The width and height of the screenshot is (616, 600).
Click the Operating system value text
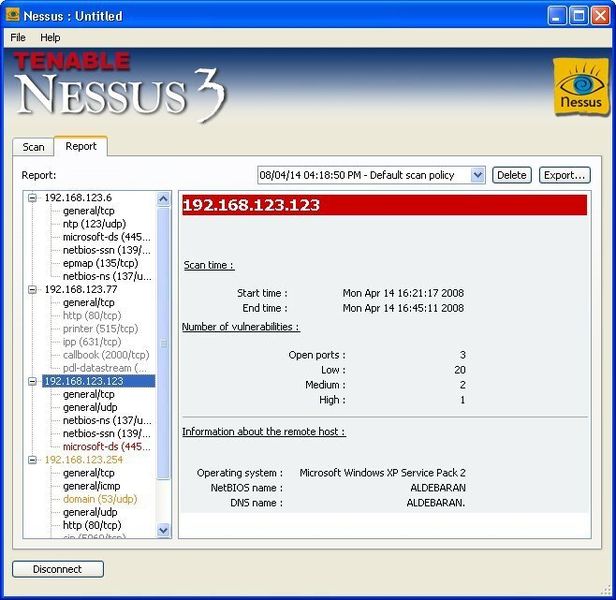[x=382, y=473]
